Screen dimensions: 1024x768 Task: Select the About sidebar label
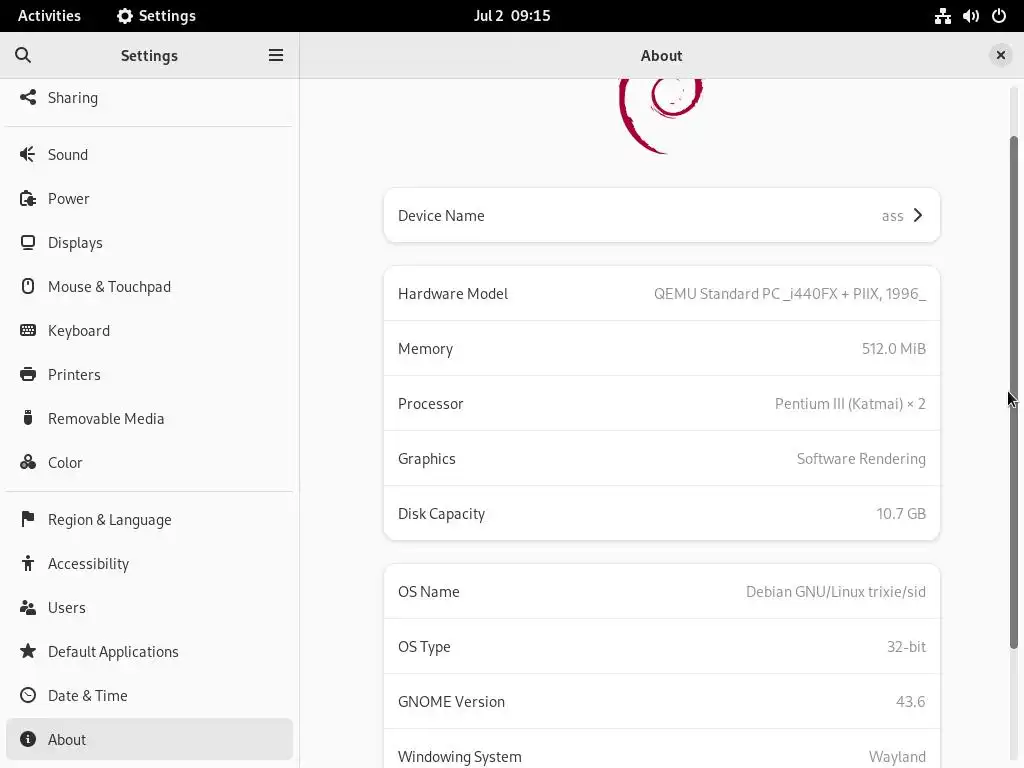[67, 739]
